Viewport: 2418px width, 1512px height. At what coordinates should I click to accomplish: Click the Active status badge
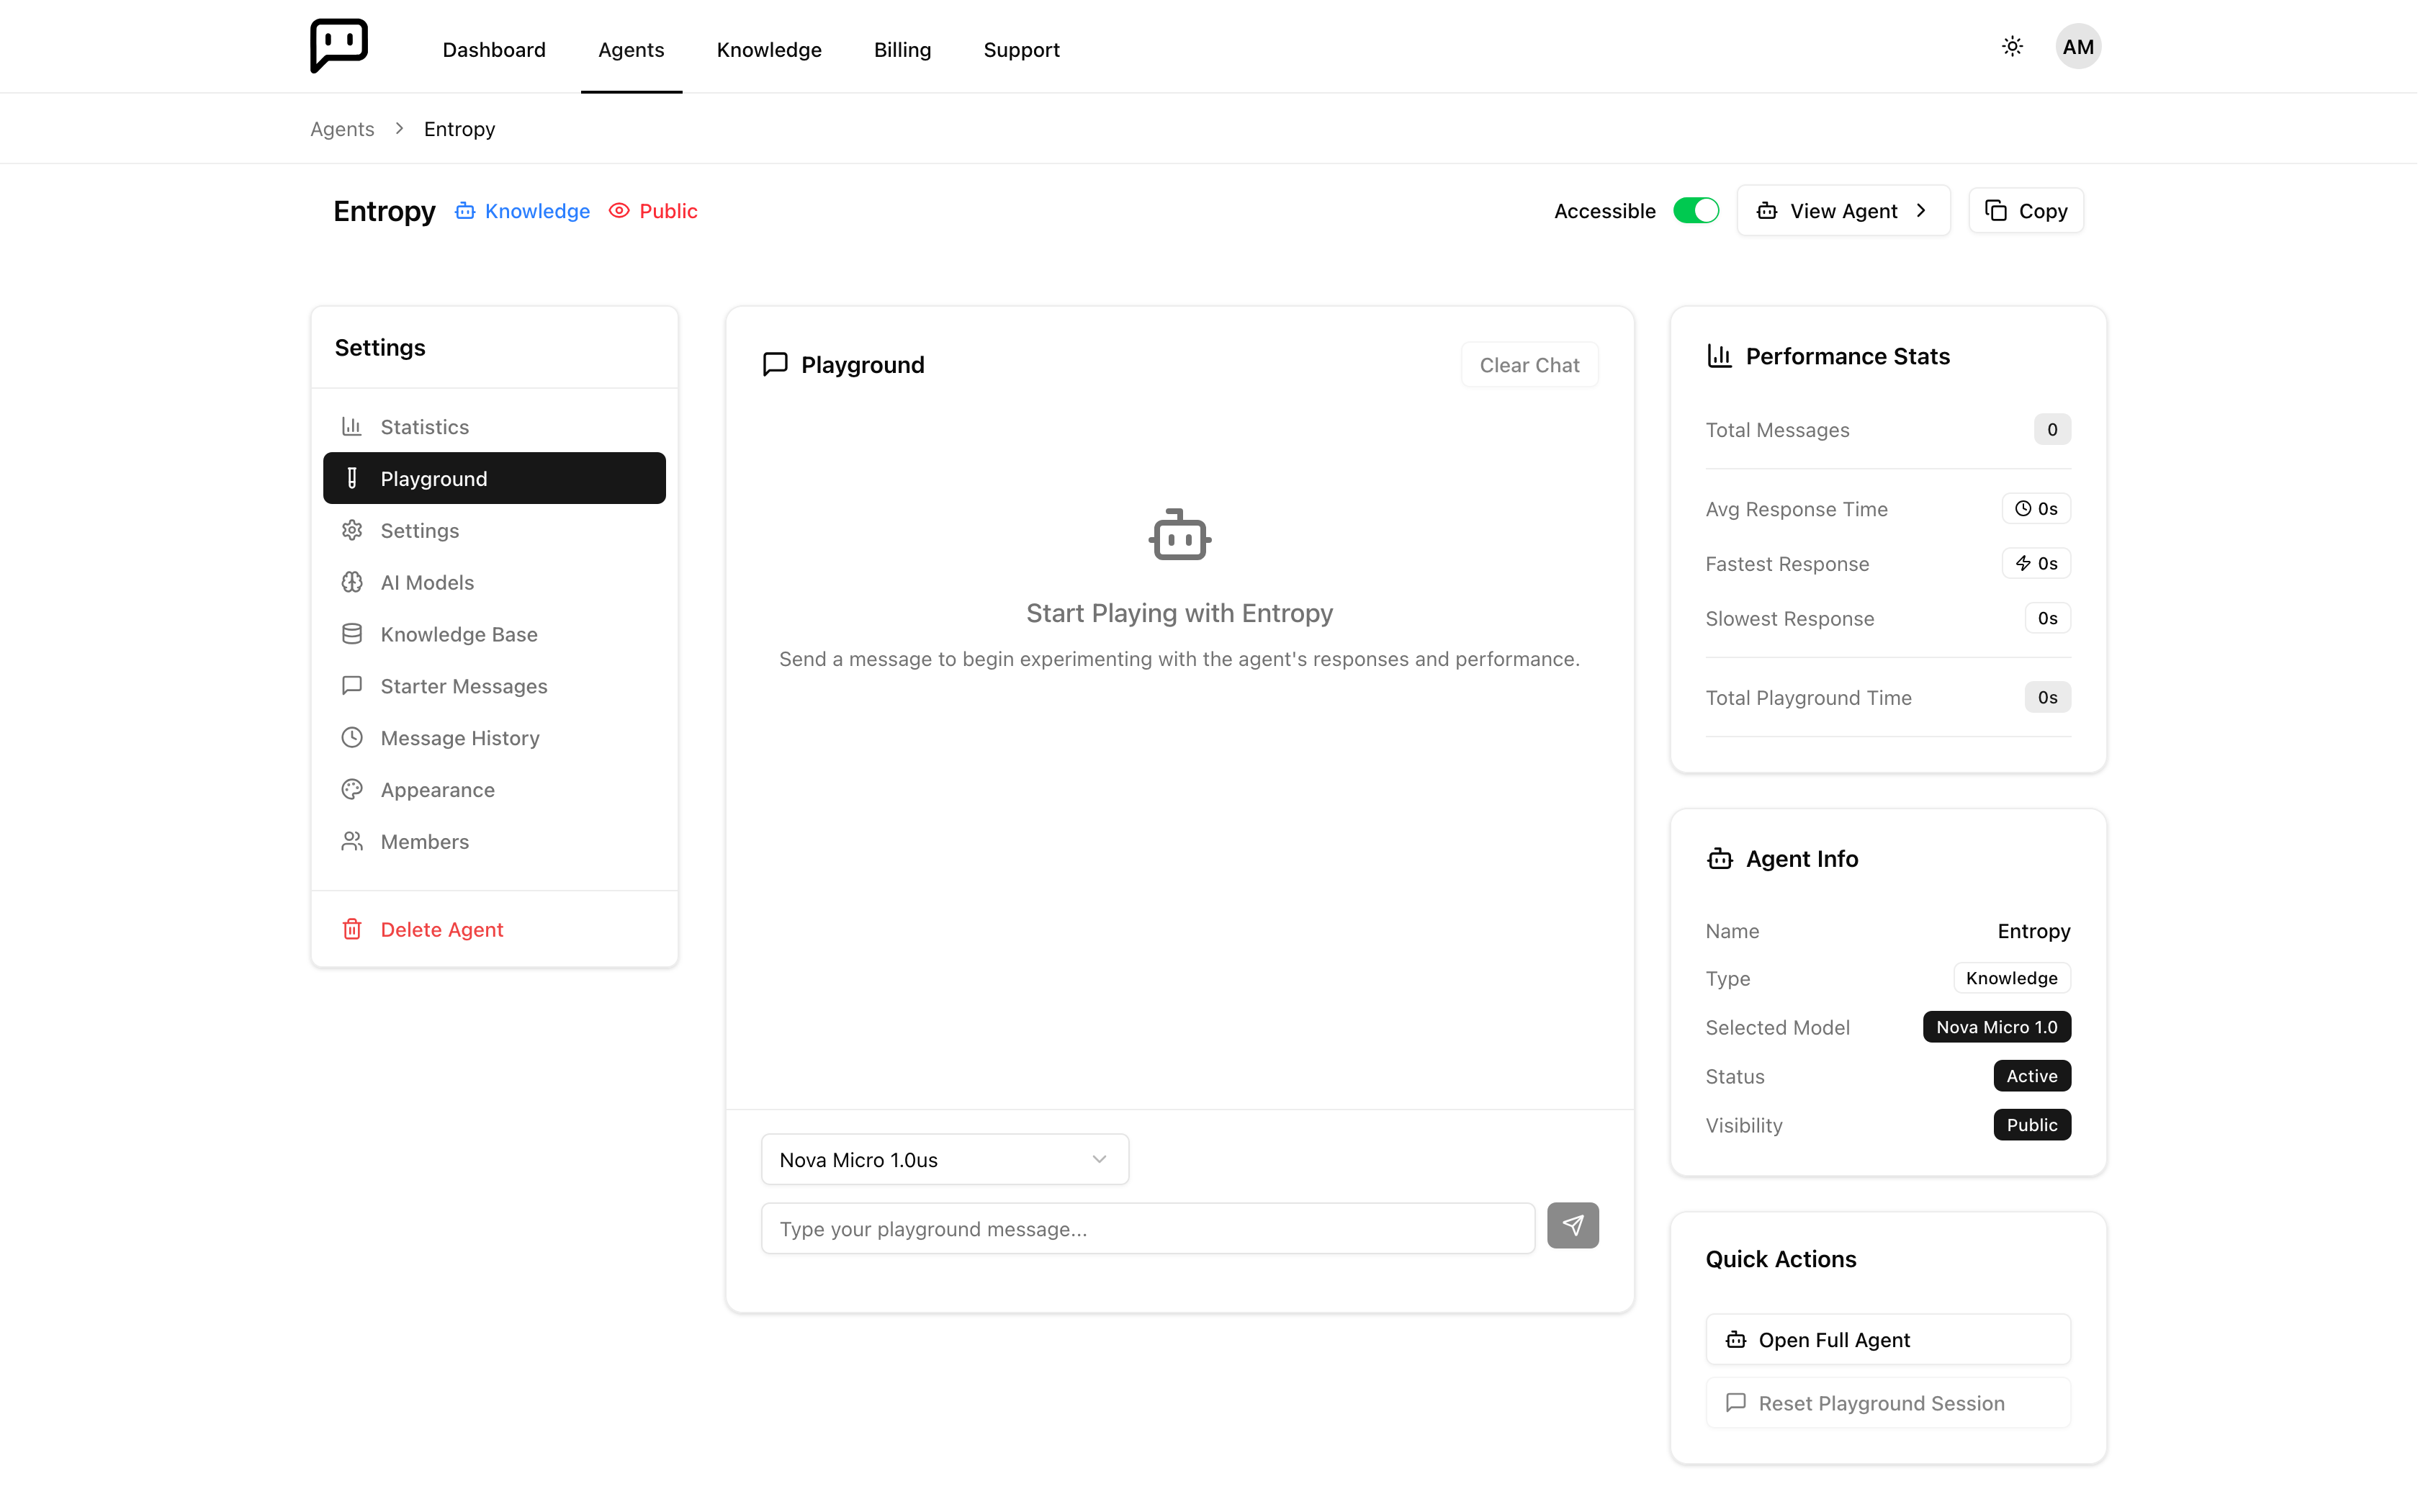pos(2032,1076)
